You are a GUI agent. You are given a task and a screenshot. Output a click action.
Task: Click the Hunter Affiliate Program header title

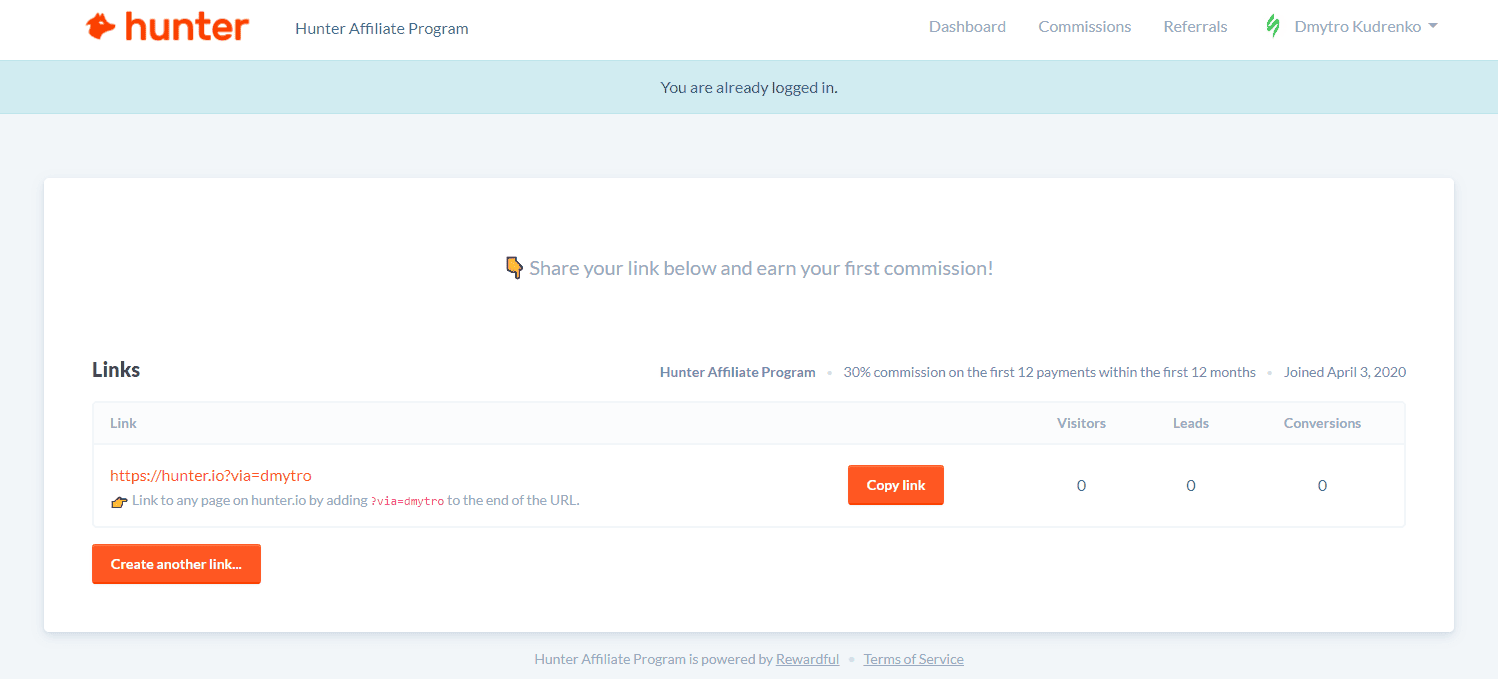click(x=381, y=28)
